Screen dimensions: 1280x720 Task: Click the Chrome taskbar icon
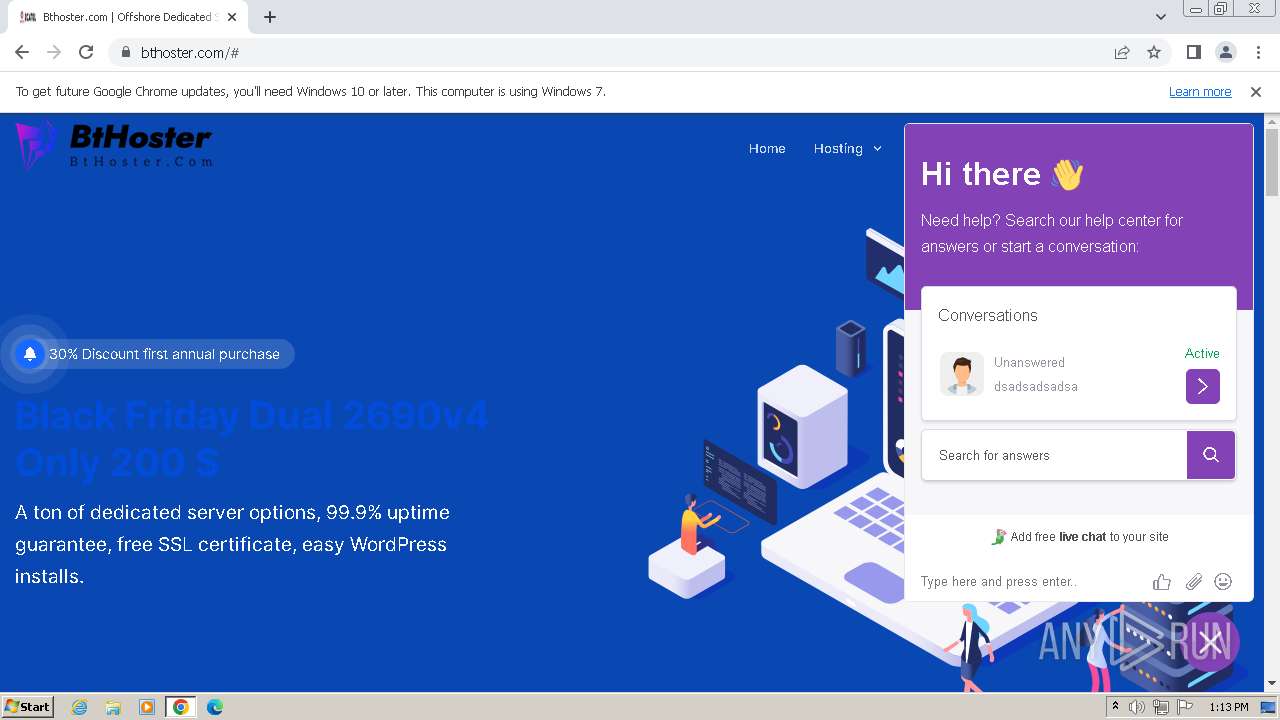[x=181, y=707]
